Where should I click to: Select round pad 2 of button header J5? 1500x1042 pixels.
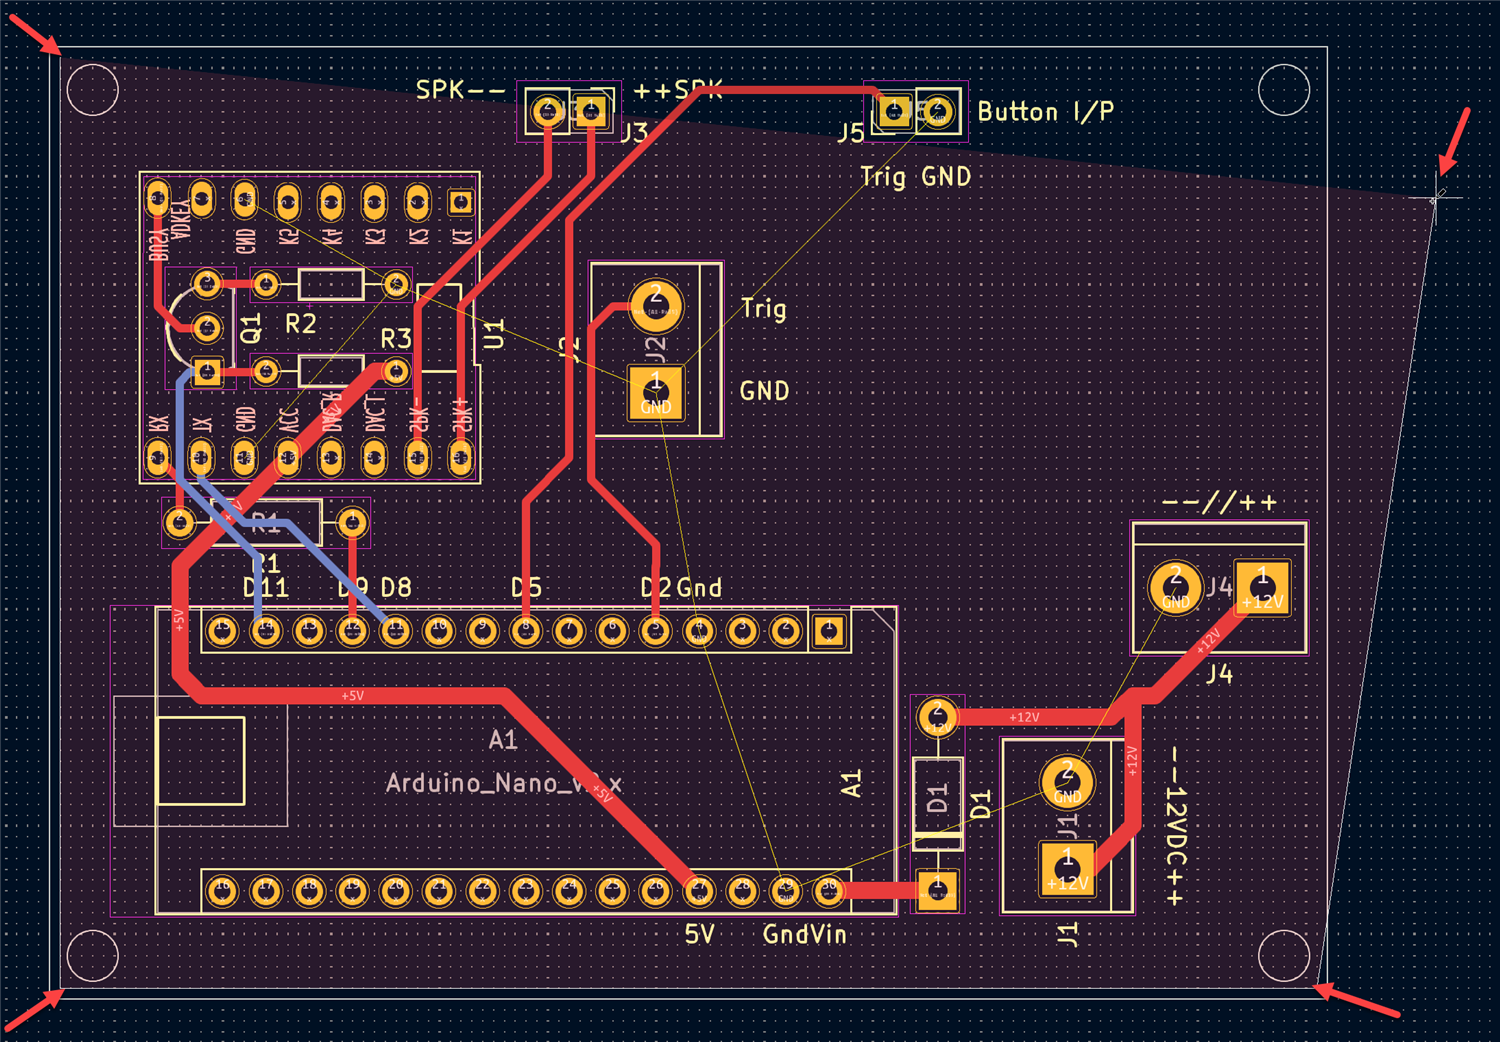[x=938, y=110]
